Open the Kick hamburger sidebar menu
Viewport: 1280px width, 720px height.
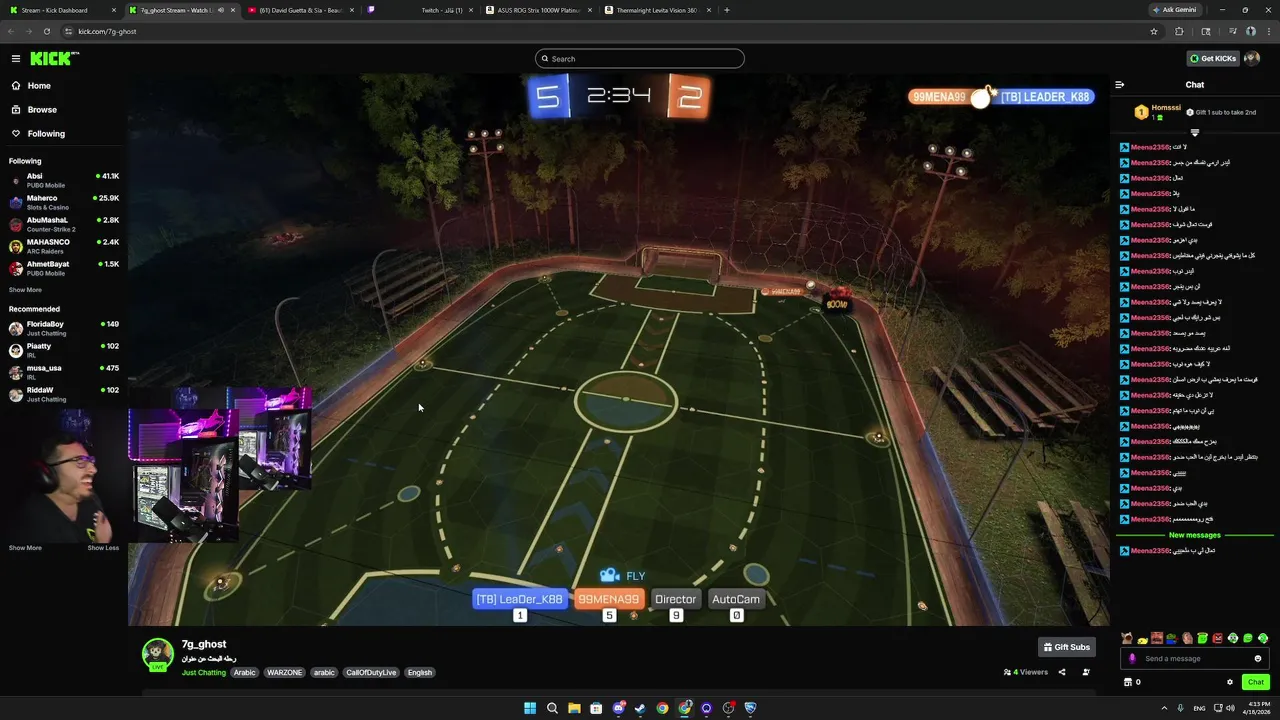click(x=16, y=59)
